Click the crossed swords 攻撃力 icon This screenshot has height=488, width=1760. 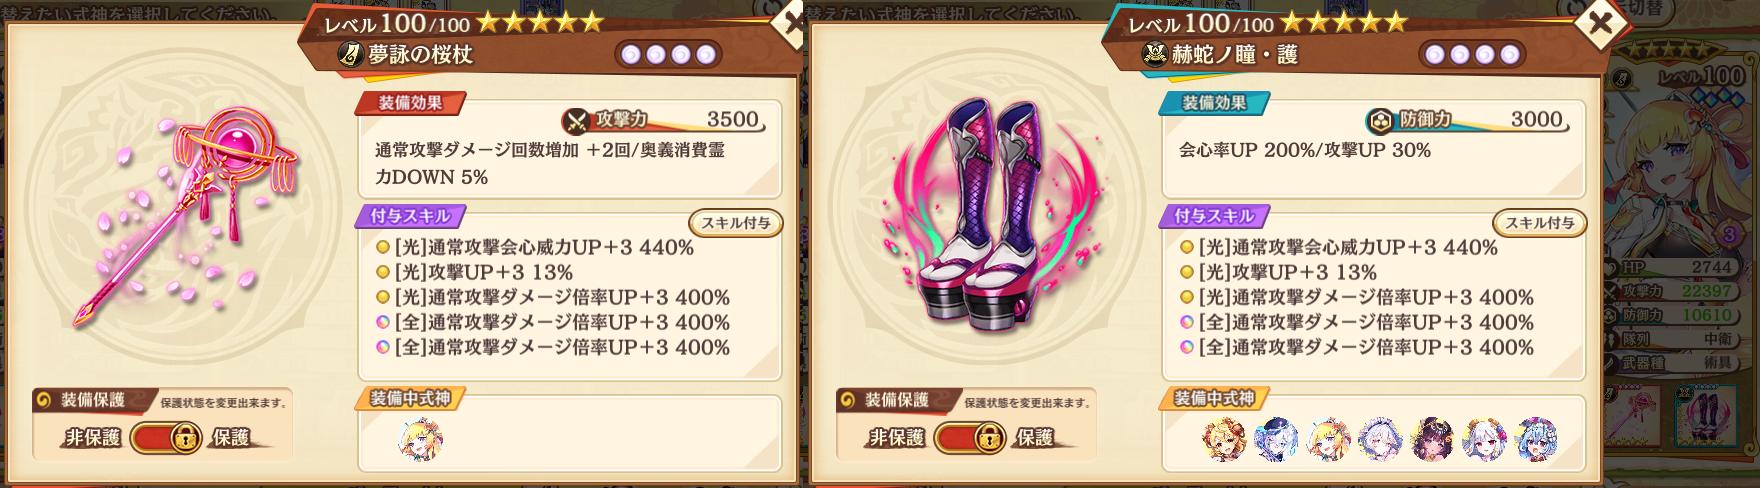[578, 121]
